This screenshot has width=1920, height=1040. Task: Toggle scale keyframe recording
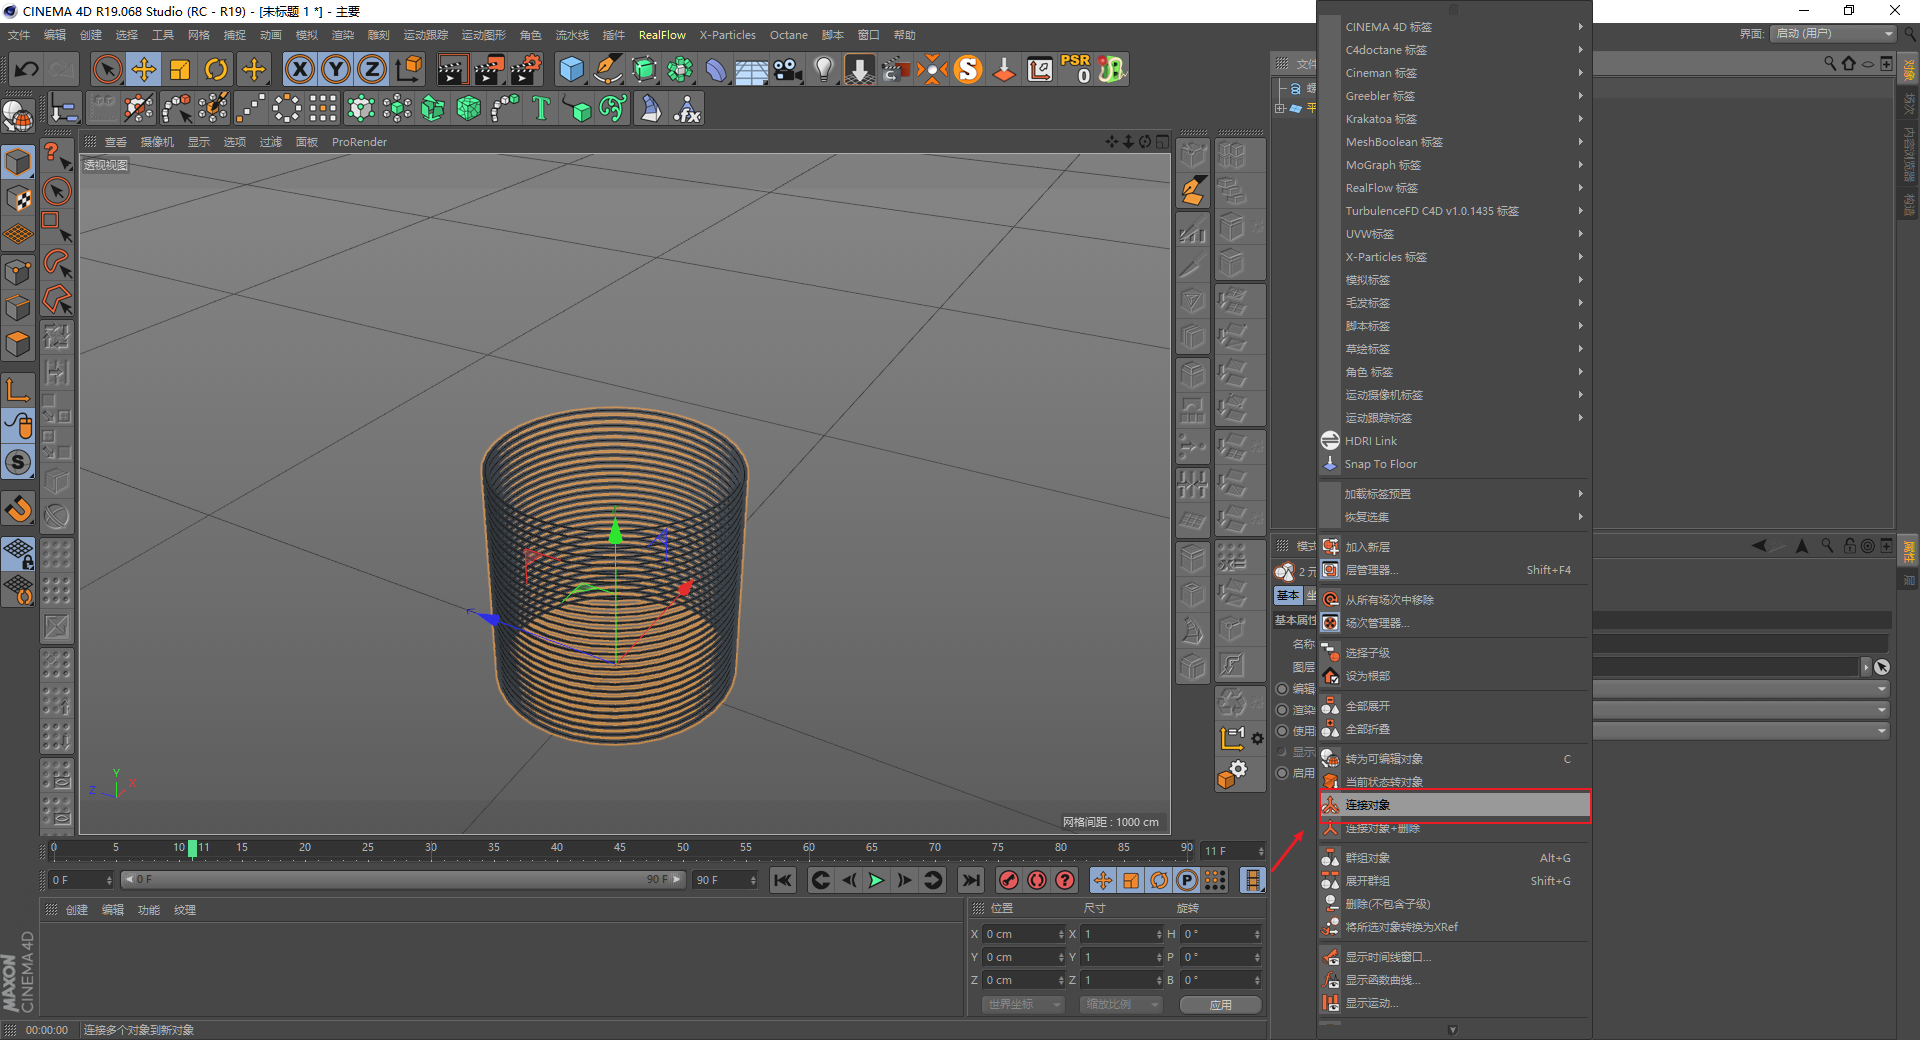point(1131,880)
